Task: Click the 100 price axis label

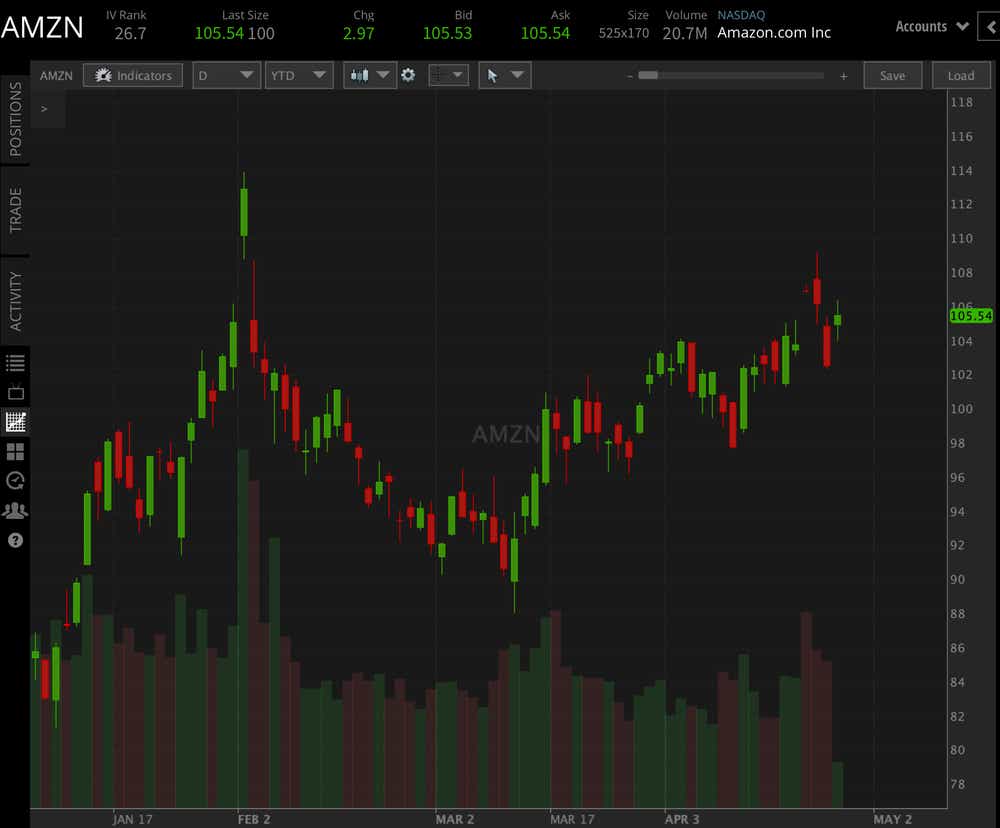Action: click(961, 409)
